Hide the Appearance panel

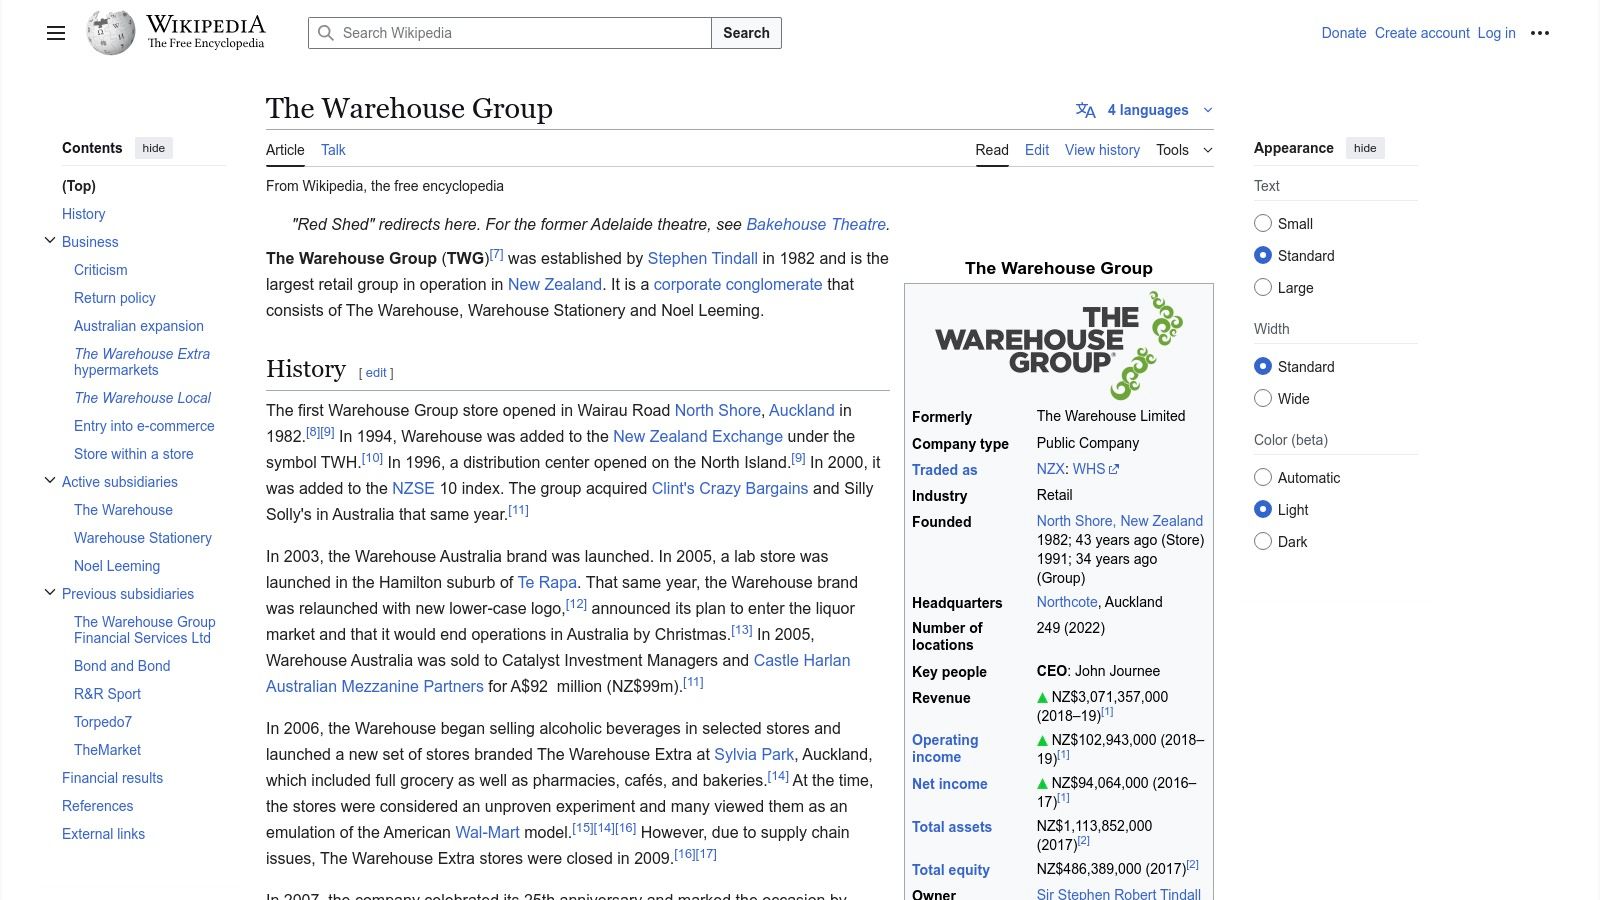[1365, 148]
